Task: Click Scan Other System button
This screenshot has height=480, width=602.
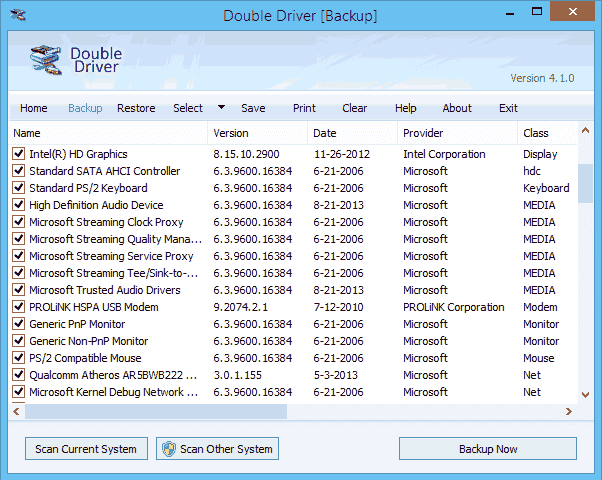Action: 217,449
